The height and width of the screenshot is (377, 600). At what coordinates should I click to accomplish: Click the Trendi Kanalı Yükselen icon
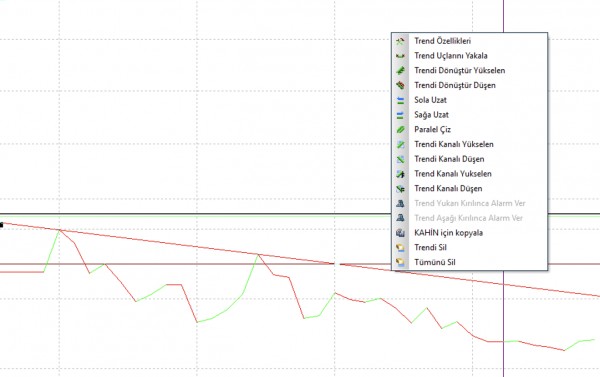400,144
